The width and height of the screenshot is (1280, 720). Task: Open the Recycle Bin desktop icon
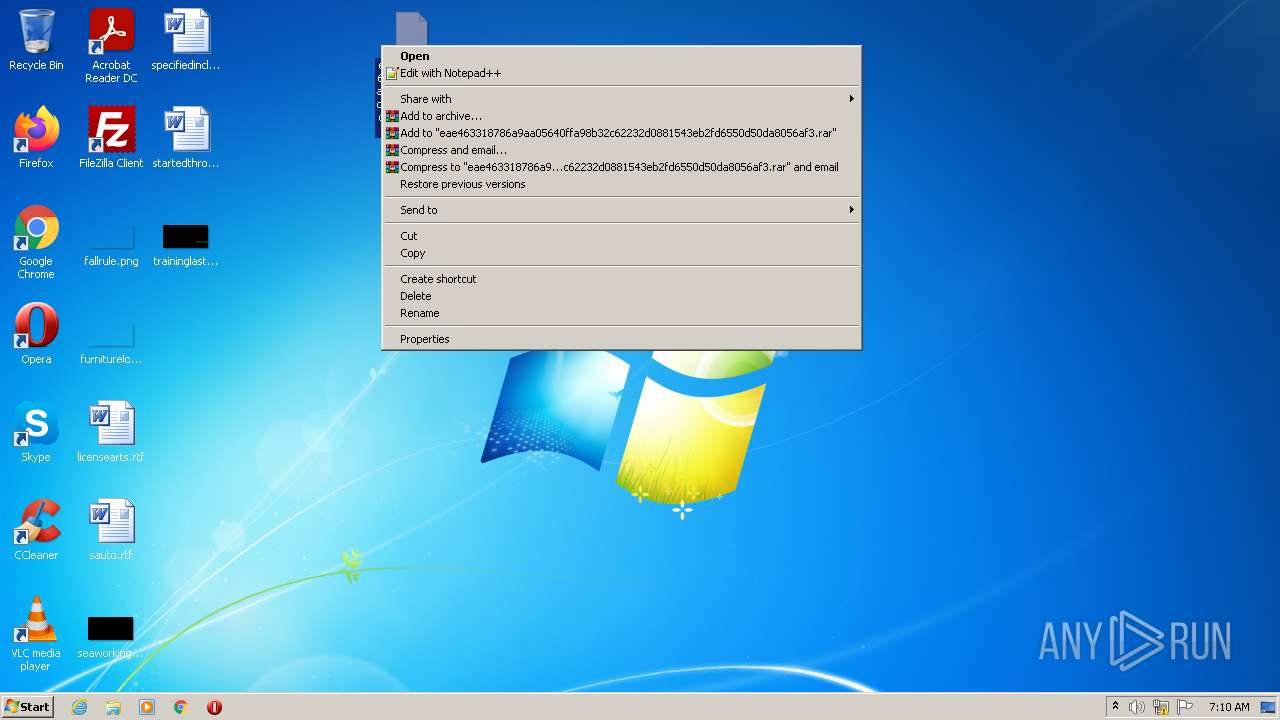tap(36, 40)
